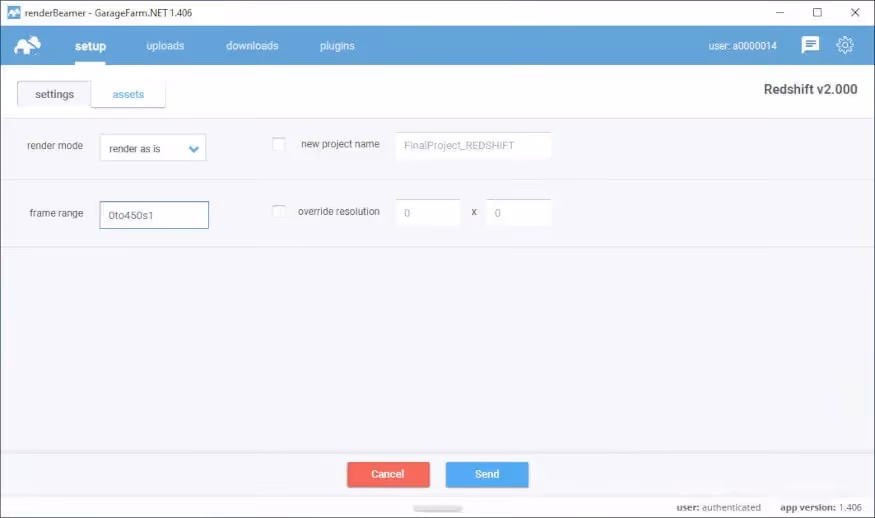Image resolution: width=875 pixels, height=518 pixels.
Task: Click the resolution height field
Action: click(x=519, y=213)
